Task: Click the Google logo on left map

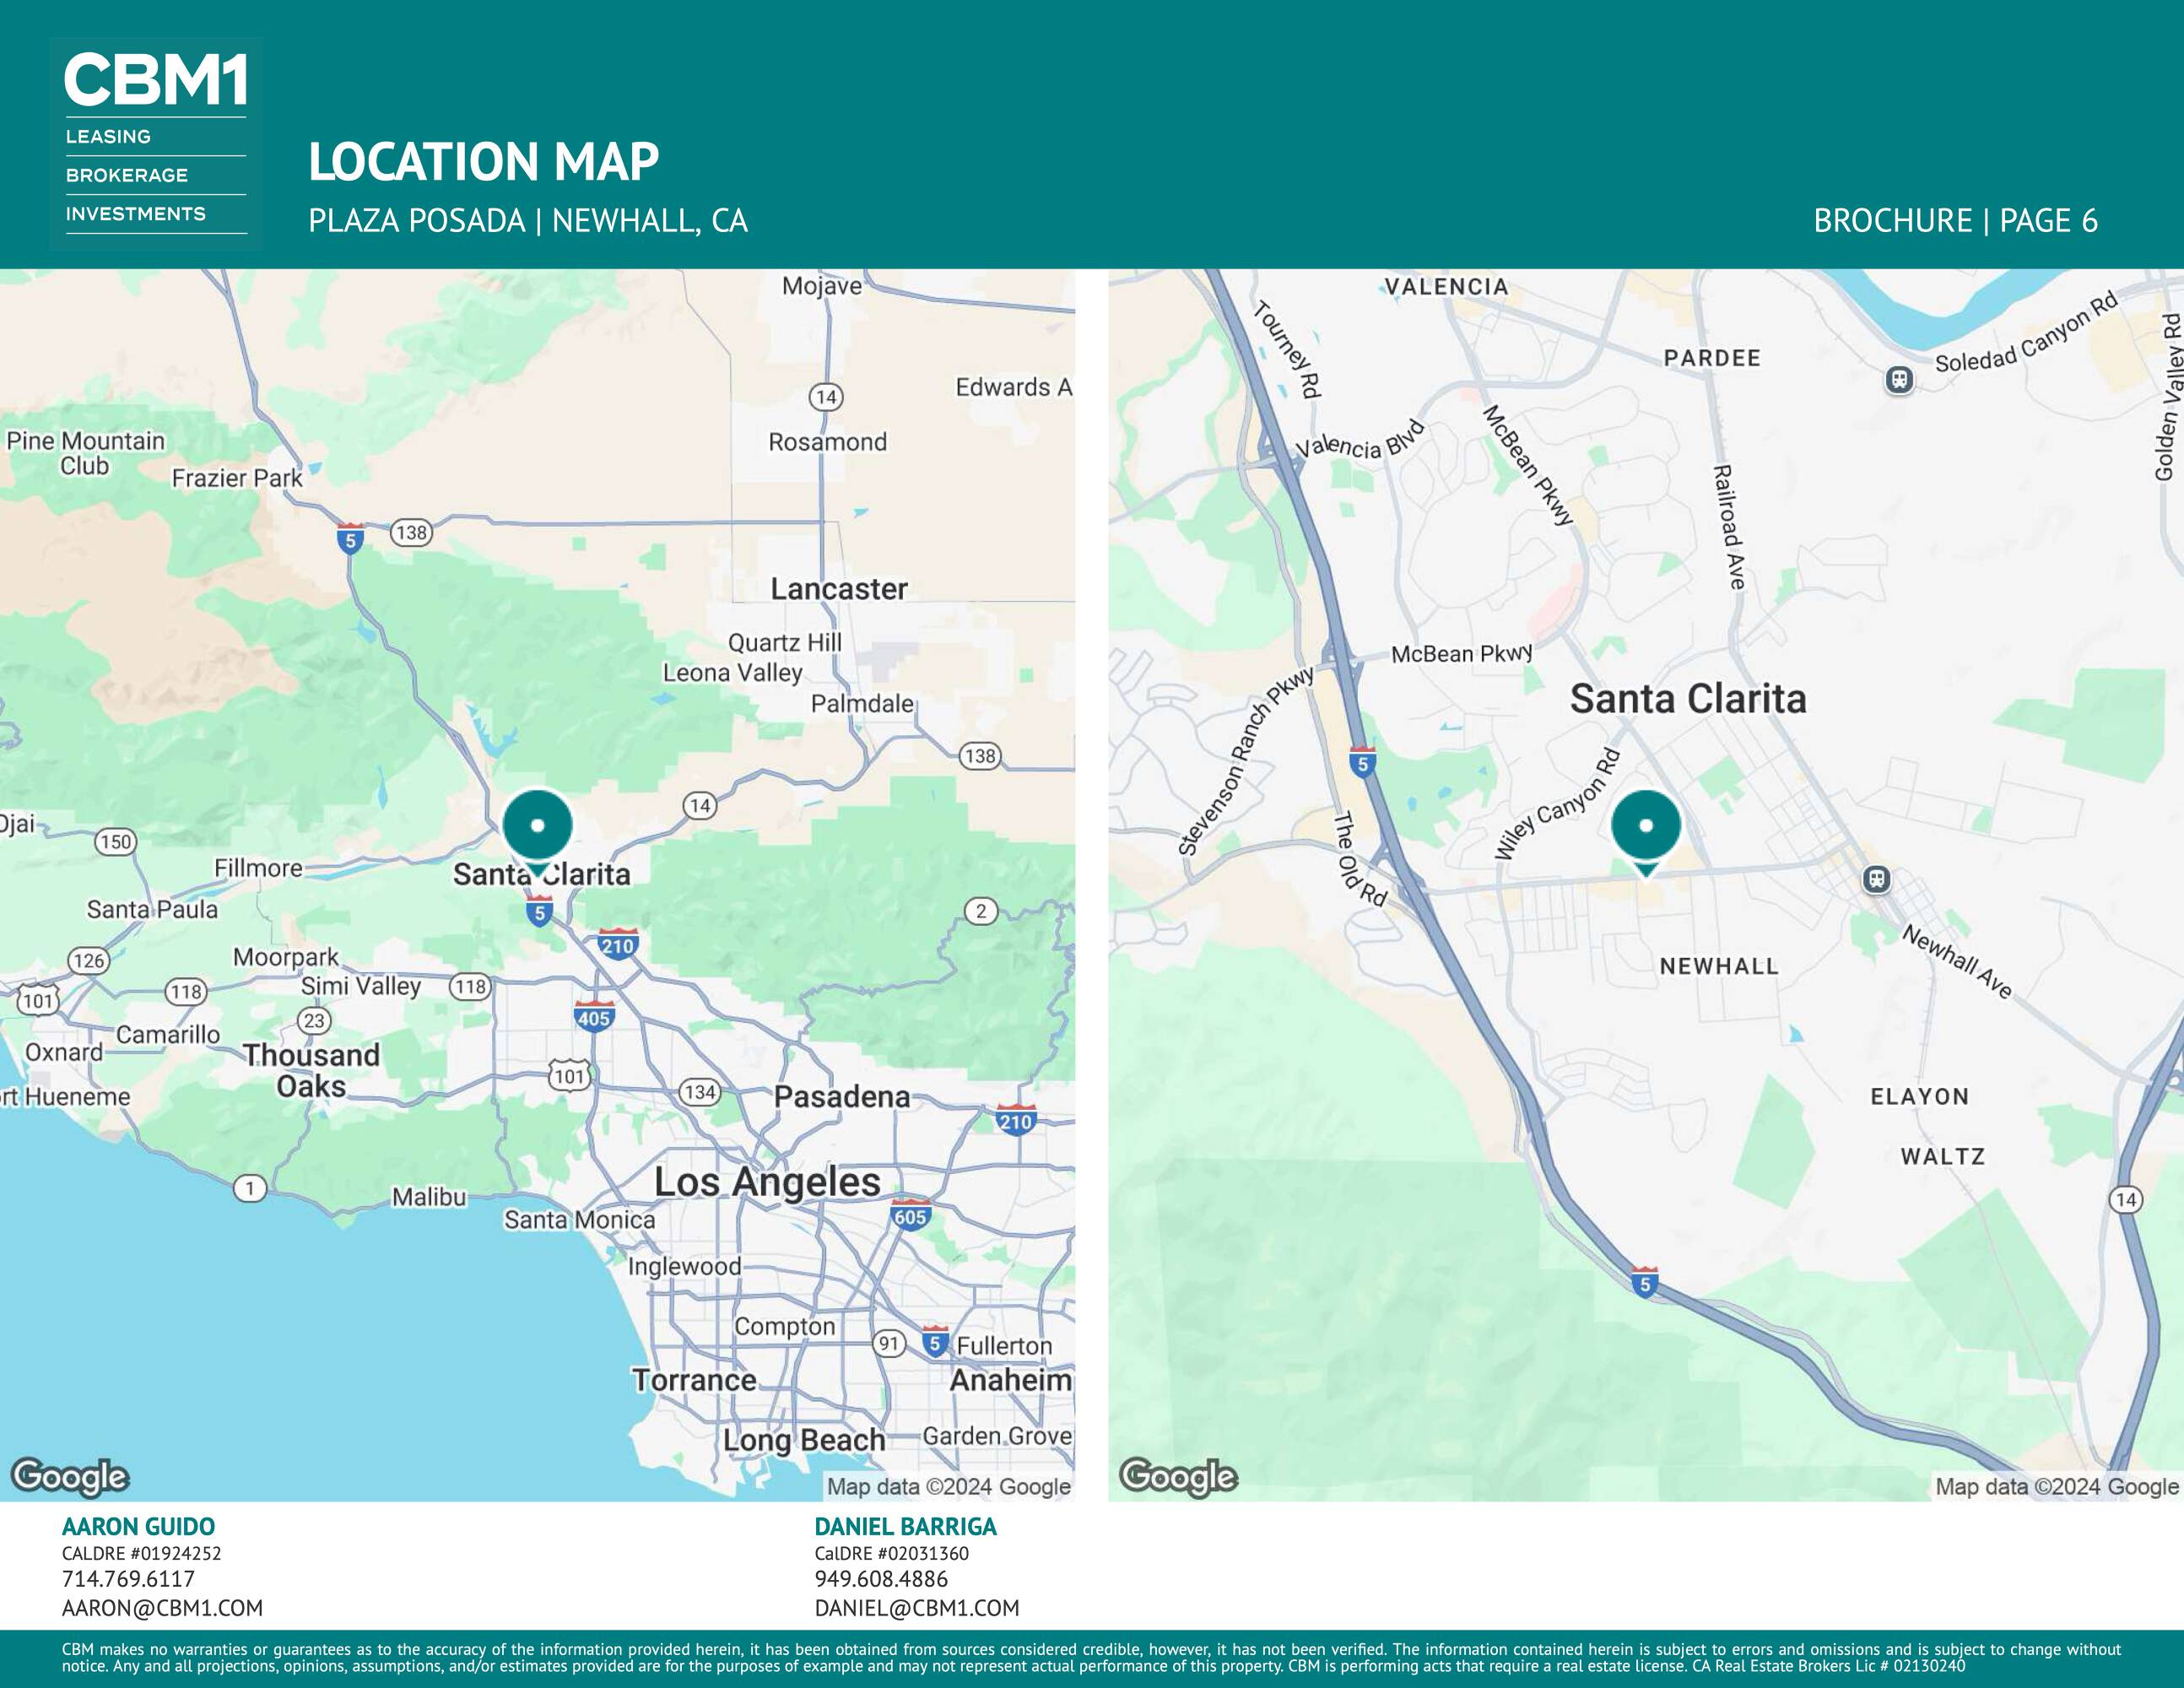Action: 70,1476
